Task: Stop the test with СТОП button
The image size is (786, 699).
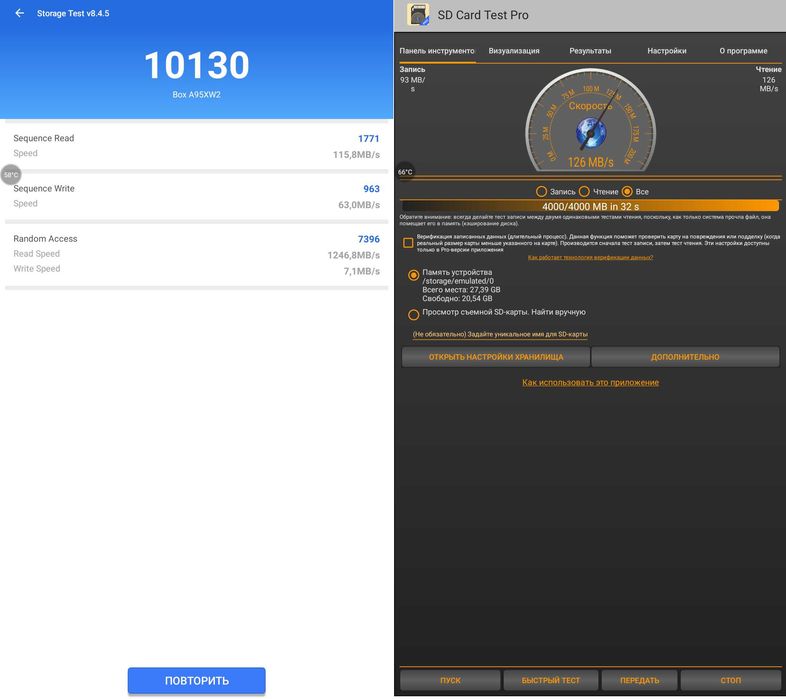Action: [731, 680]
